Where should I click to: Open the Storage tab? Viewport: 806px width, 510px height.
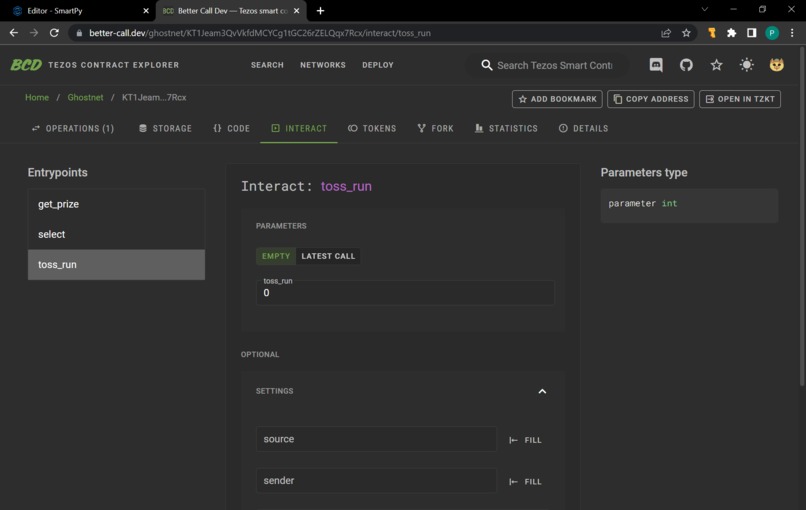click(165, 129)
